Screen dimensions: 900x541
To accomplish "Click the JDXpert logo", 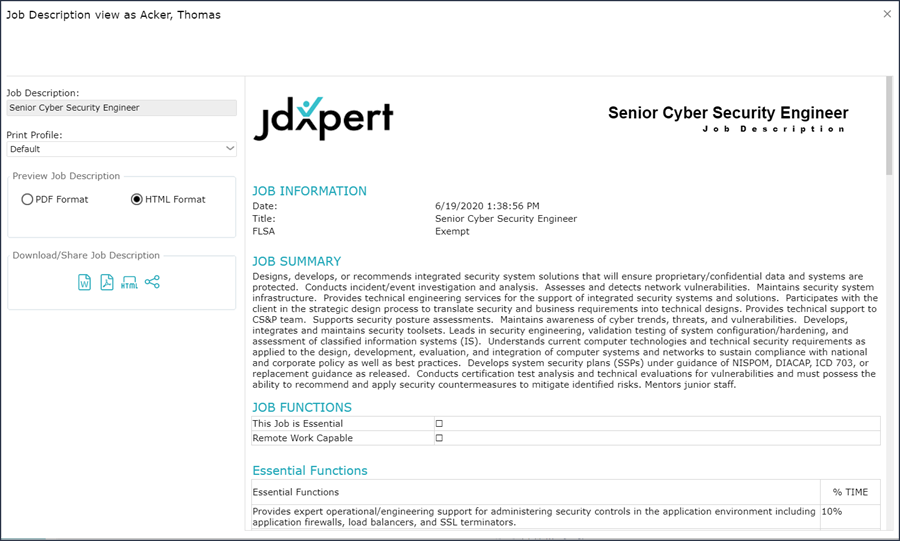I will tap(323, 118).
